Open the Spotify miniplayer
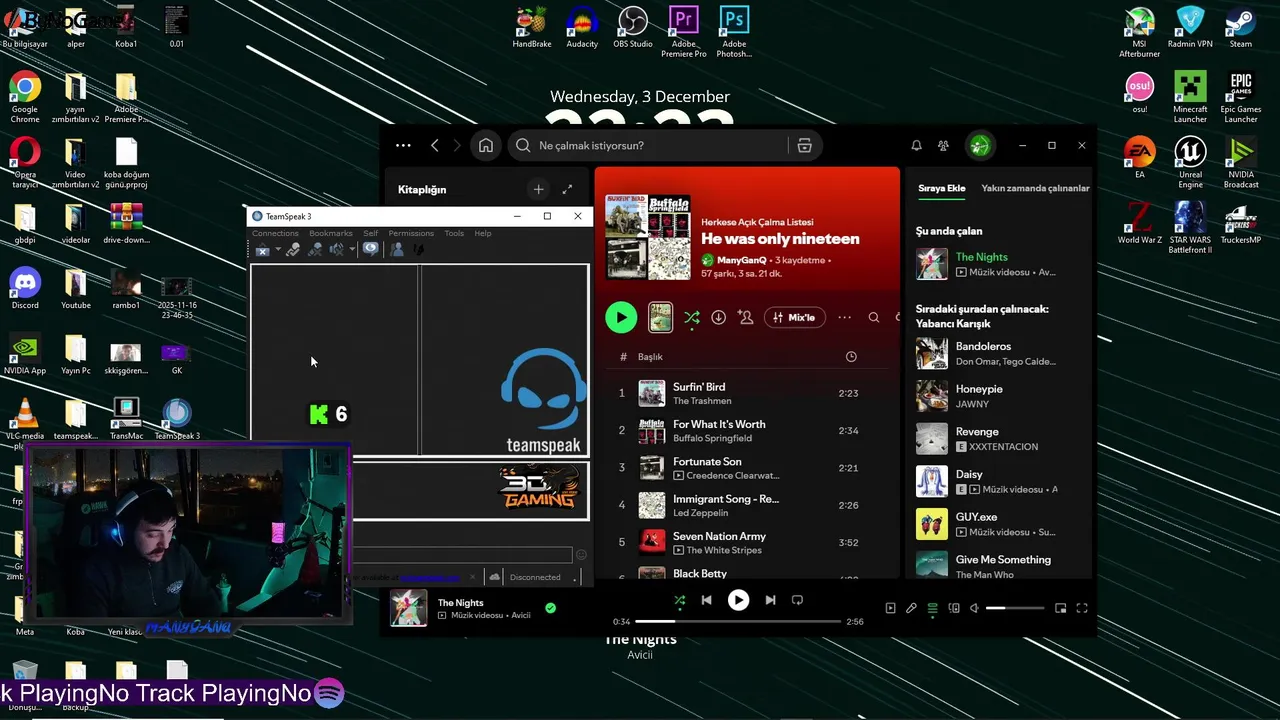Screen dimensions: 1280x720 (x=1060, y=608)
